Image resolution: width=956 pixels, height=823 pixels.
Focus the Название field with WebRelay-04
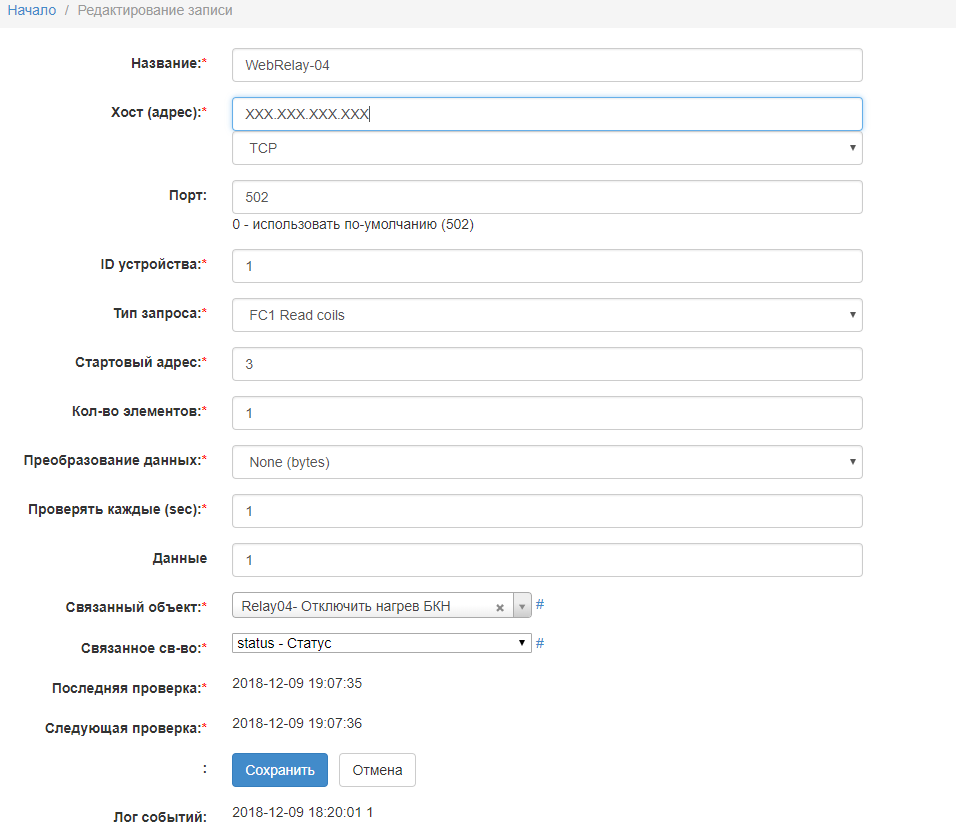point(546,66)
